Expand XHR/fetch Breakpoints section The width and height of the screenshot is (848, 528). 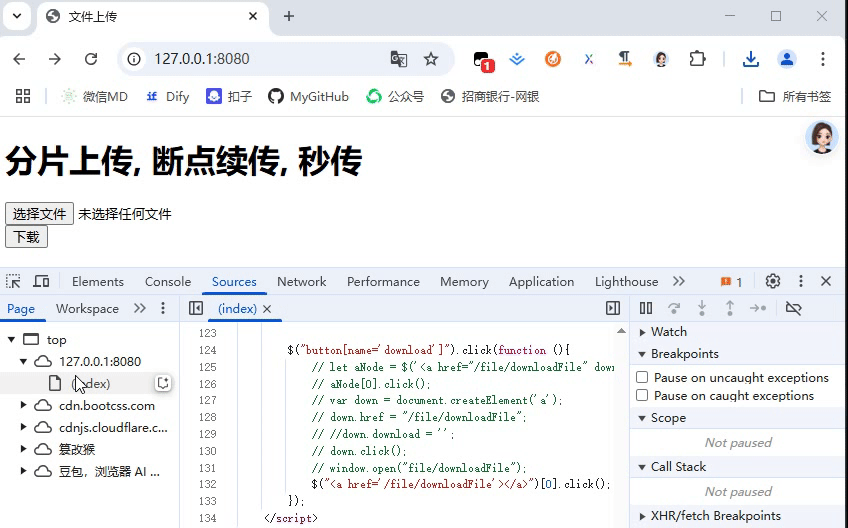point(642,516)
